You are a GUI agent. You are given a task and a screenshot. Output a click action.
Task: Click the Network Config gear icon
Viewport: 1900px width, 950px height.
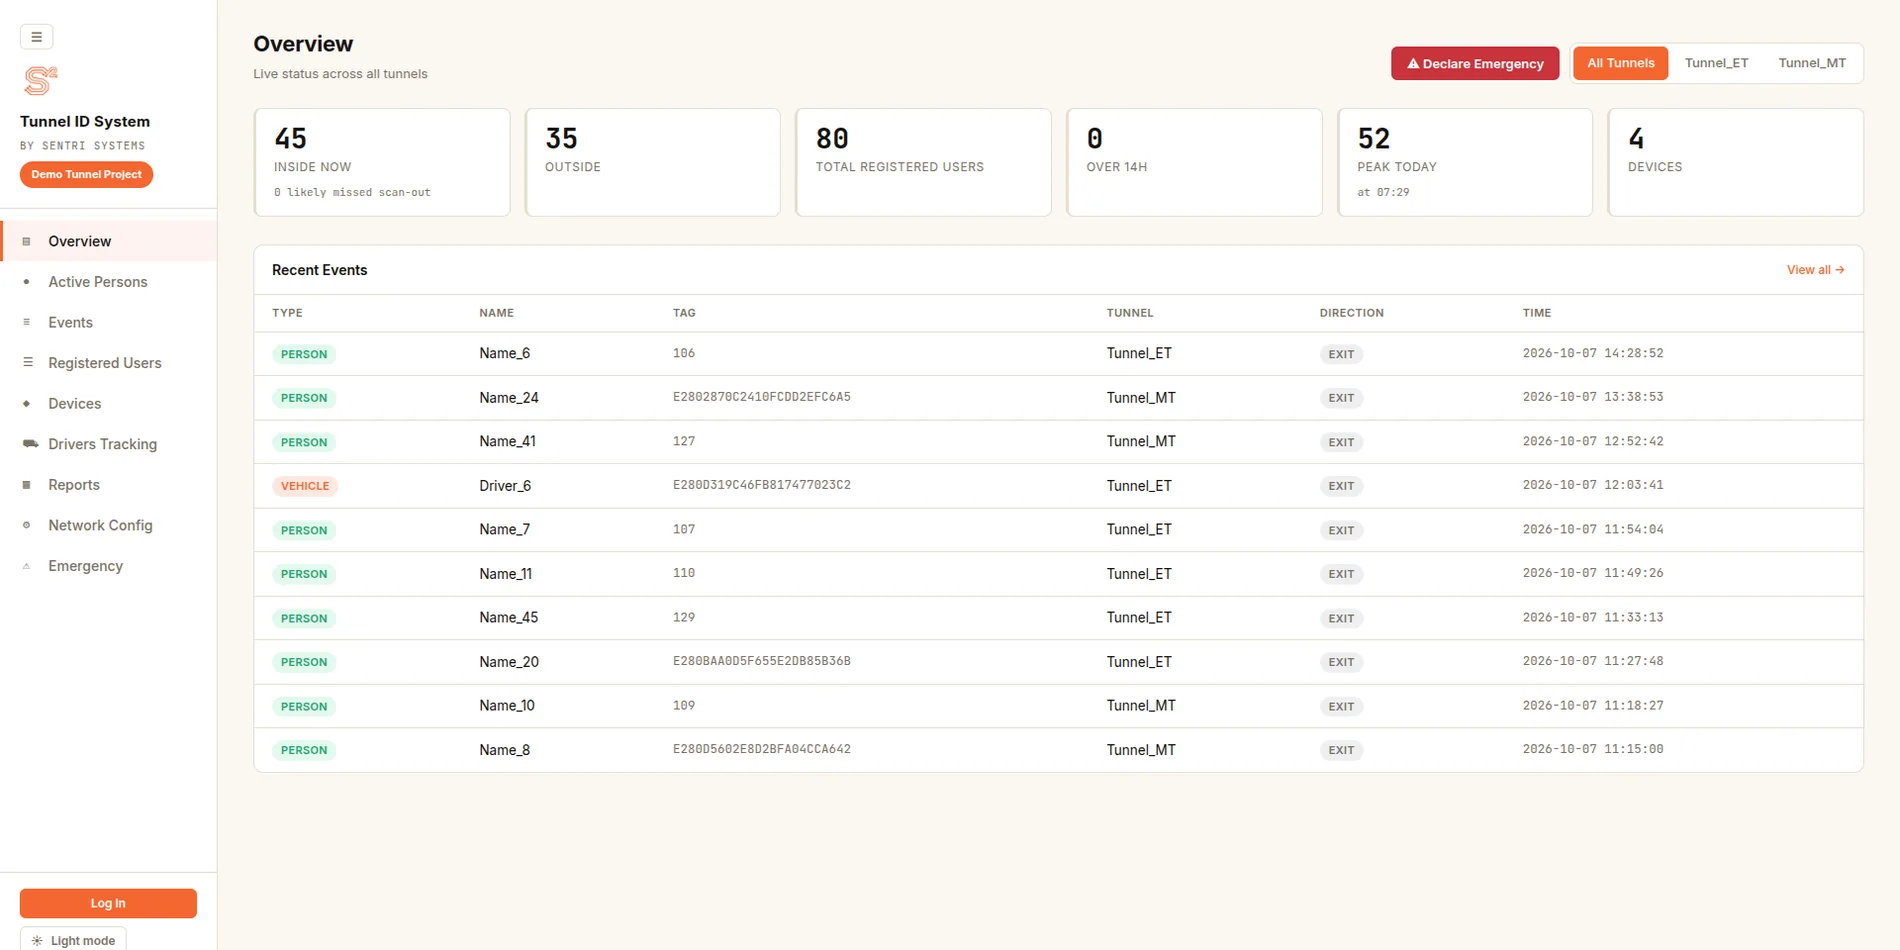(x=27, y=525)
